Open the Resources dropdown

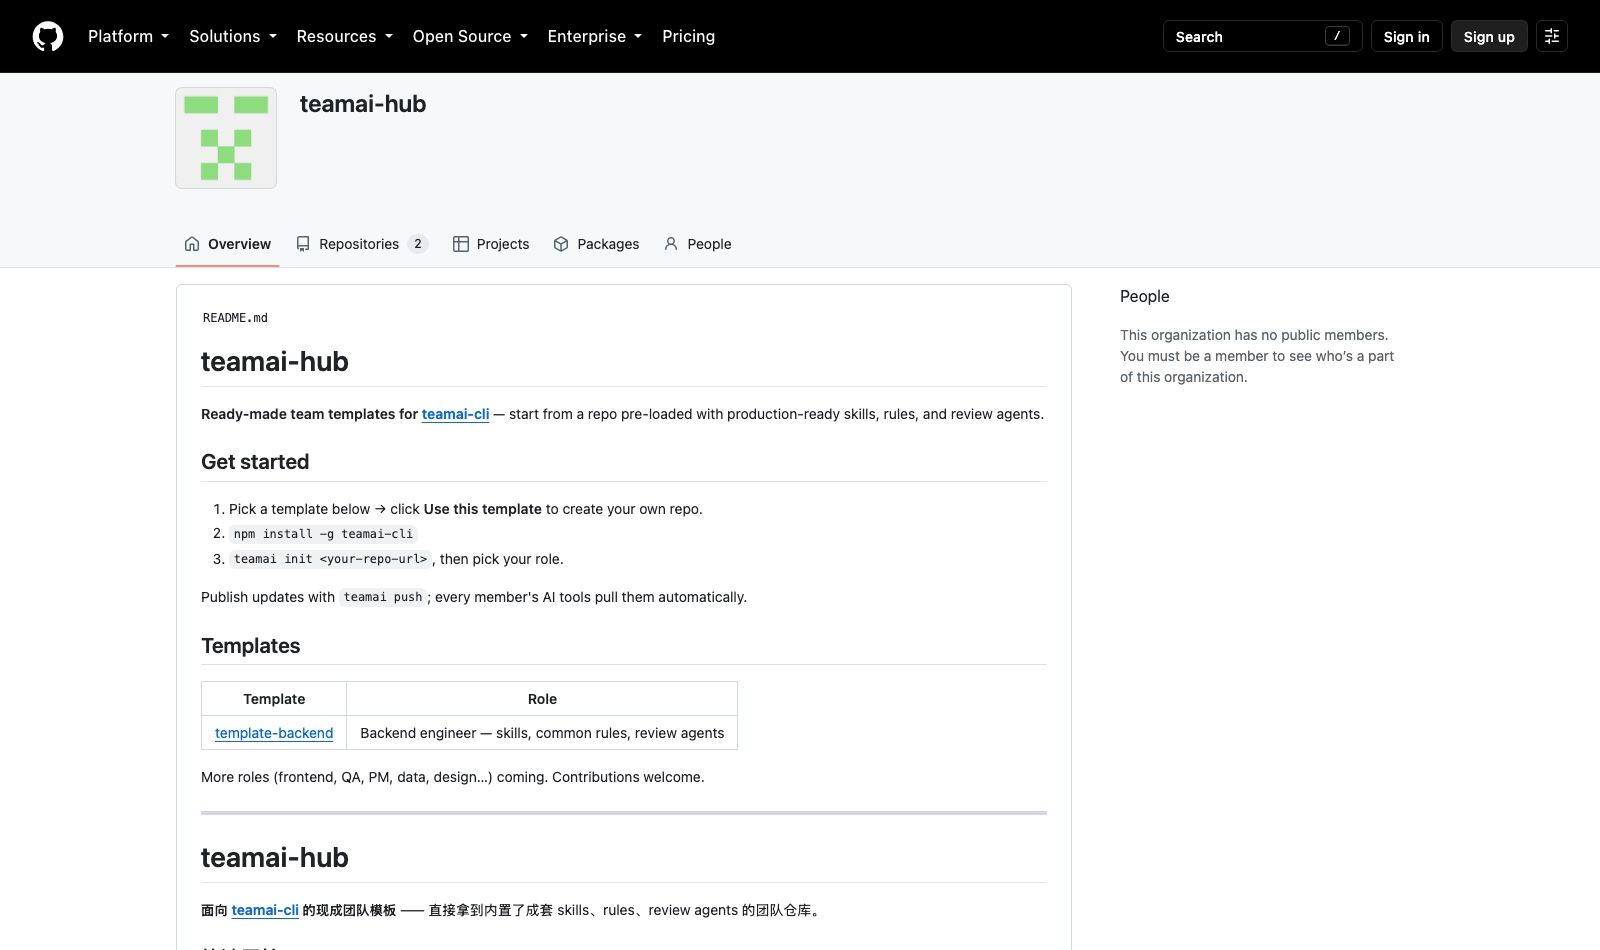pos(344,36)
